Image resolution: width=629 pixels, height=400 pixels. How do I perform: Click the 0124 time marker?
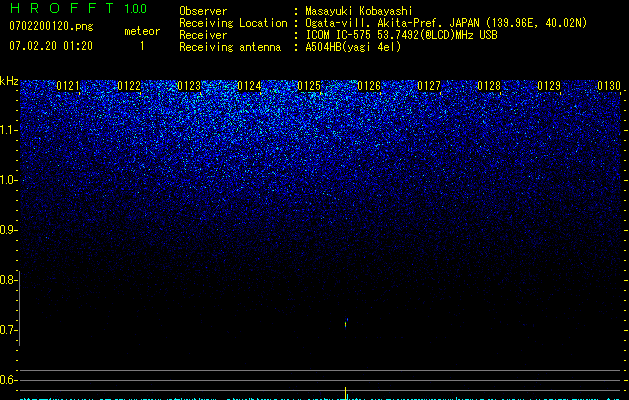(x=249, y=86)
